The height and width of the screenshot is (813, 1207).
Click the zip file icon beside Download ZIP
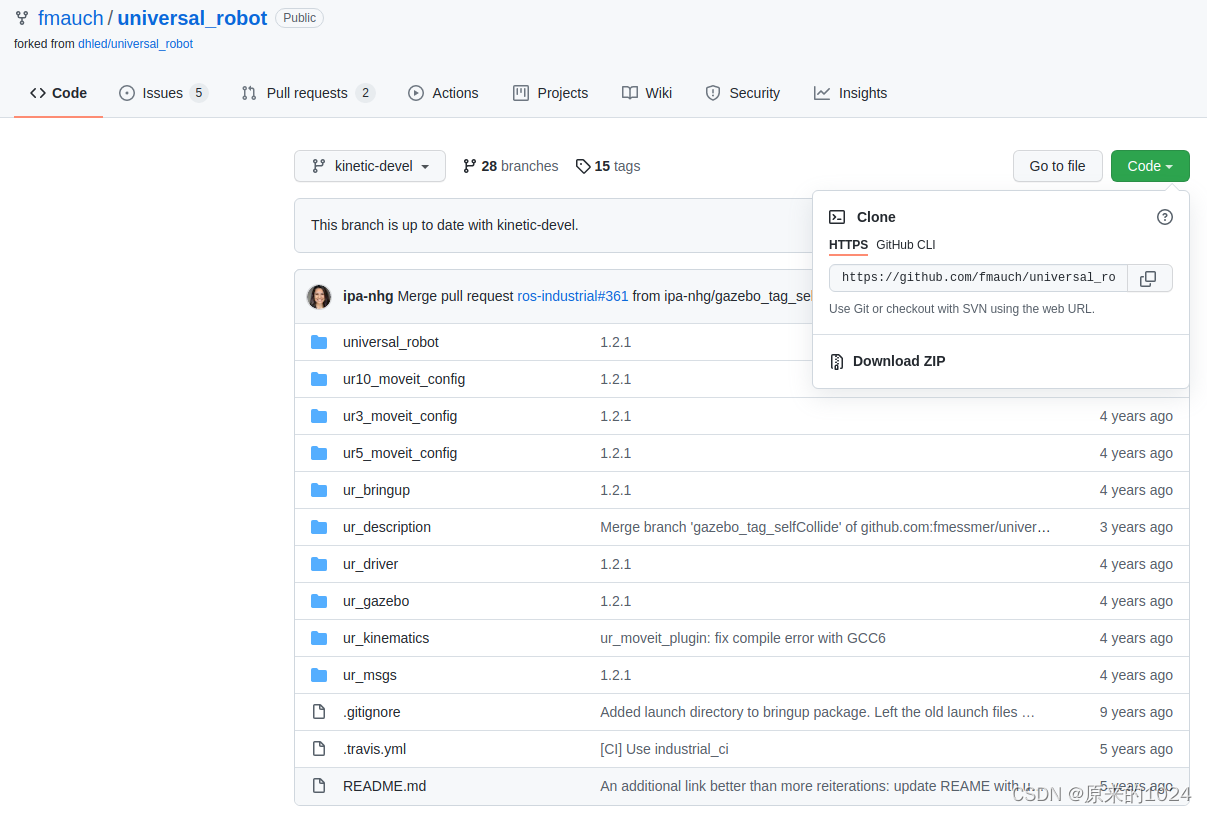[837, 361]
